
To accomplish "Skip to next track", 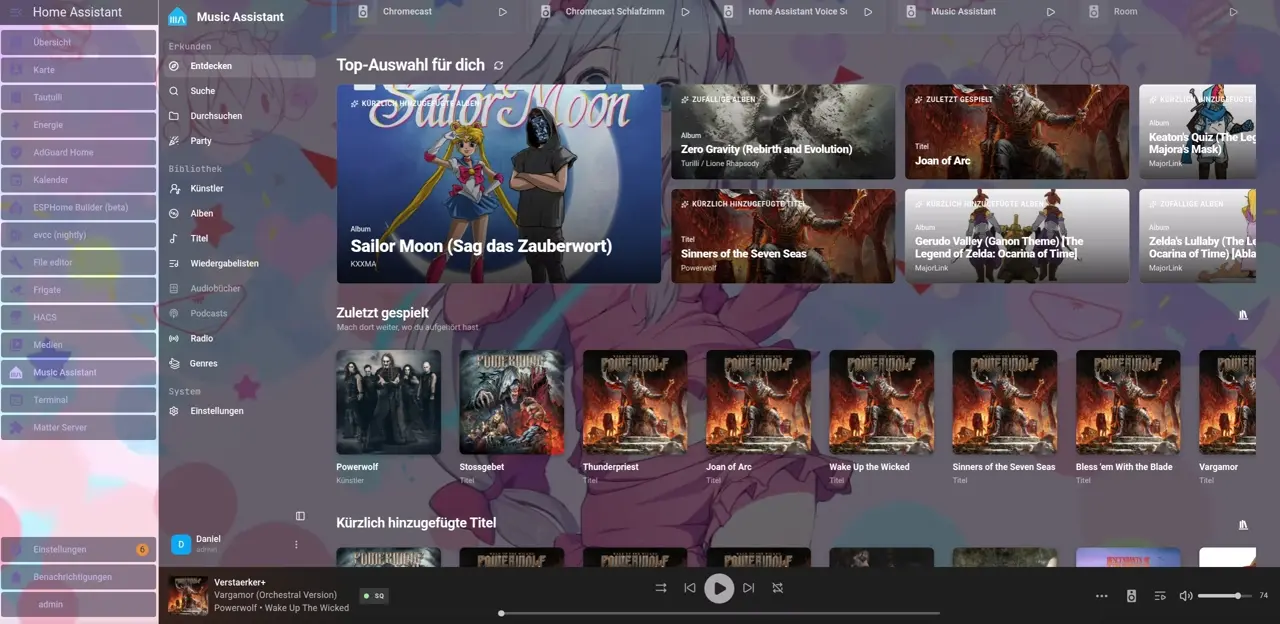I will pos(748,588).
